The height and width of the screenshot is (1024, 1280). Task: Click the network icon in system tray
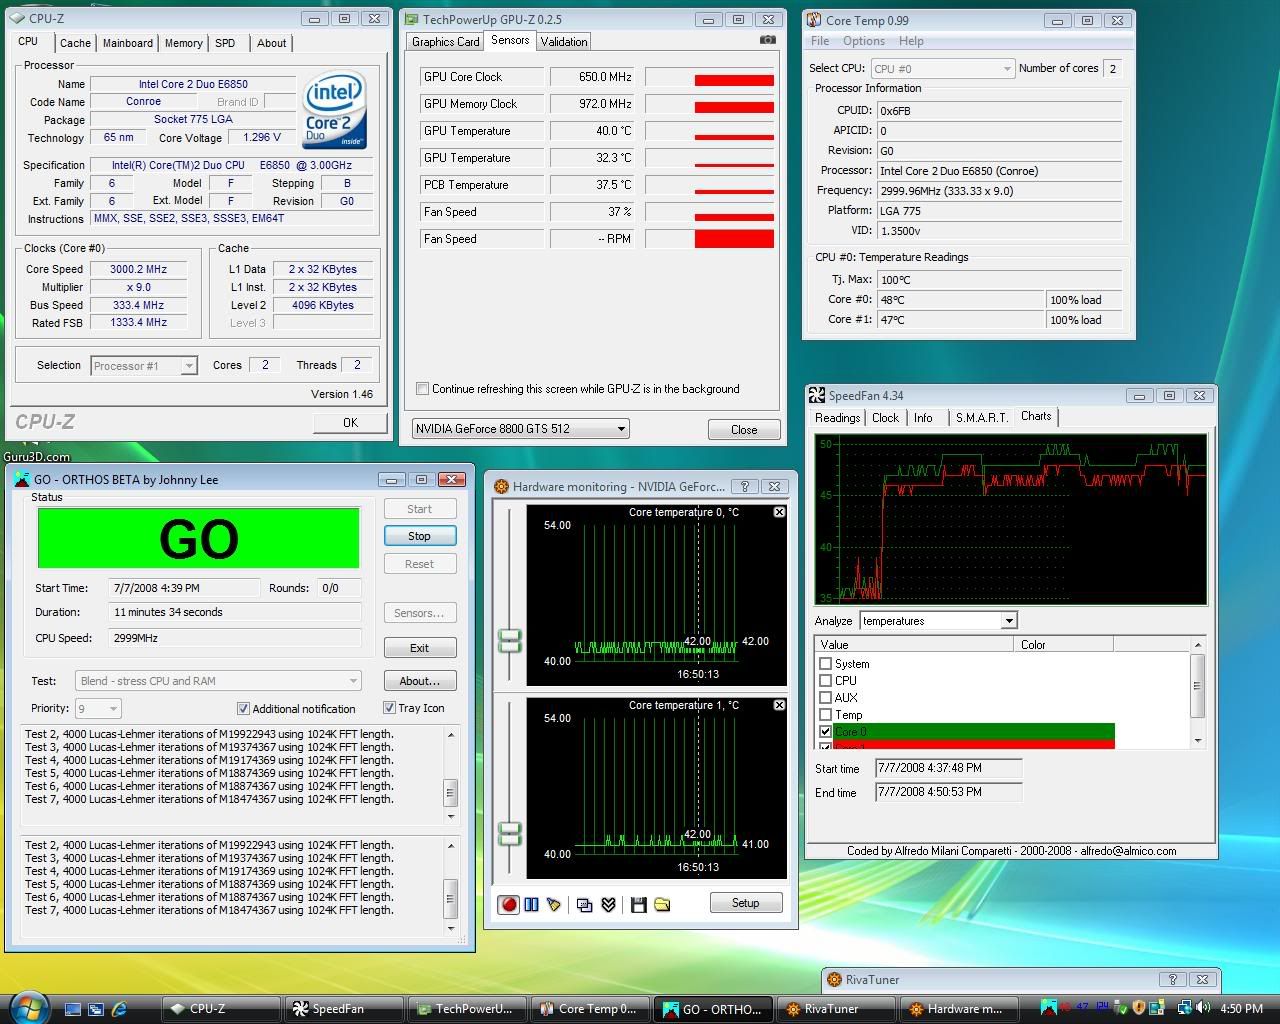click(1185, 1008)
